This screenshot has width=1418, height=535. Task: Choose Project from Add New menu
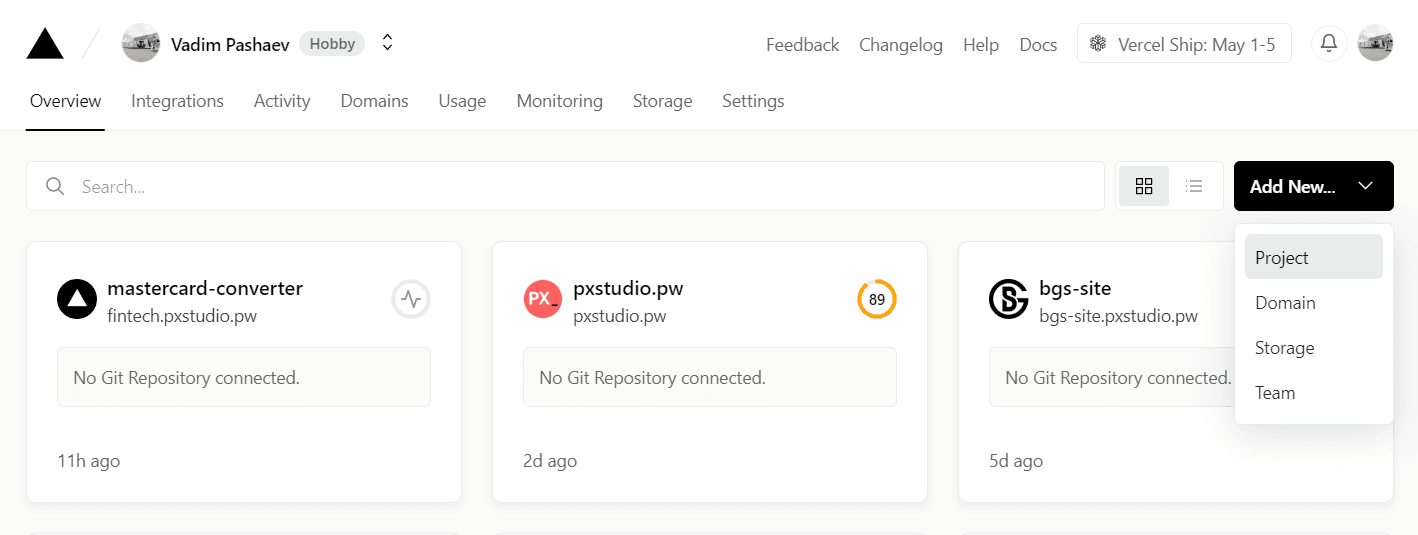(x=1313, y=257)
